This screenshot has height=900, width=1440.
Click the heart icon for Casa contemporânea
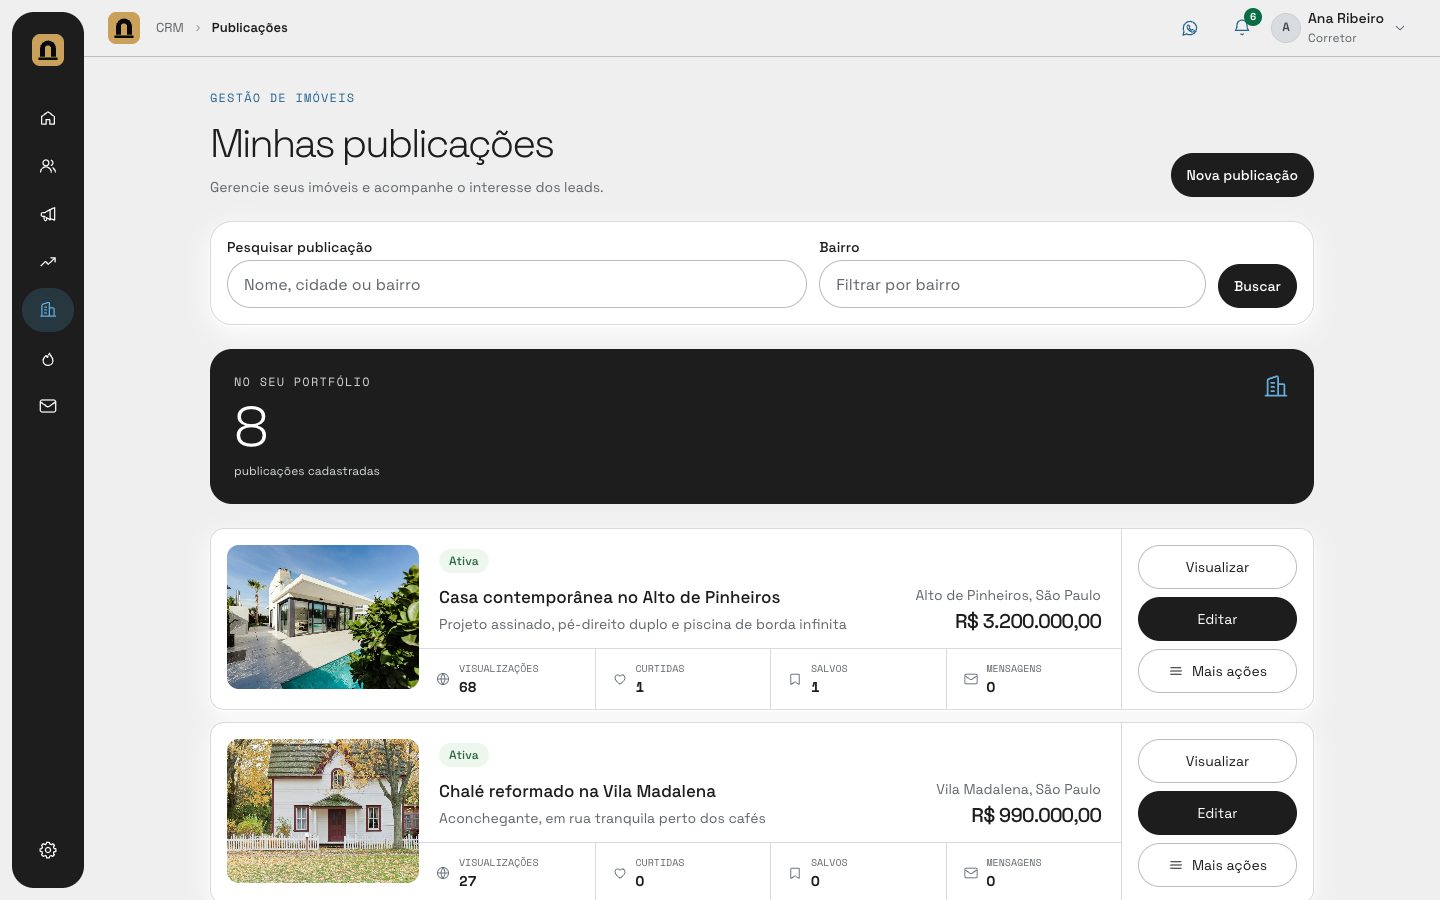point(620,679)
